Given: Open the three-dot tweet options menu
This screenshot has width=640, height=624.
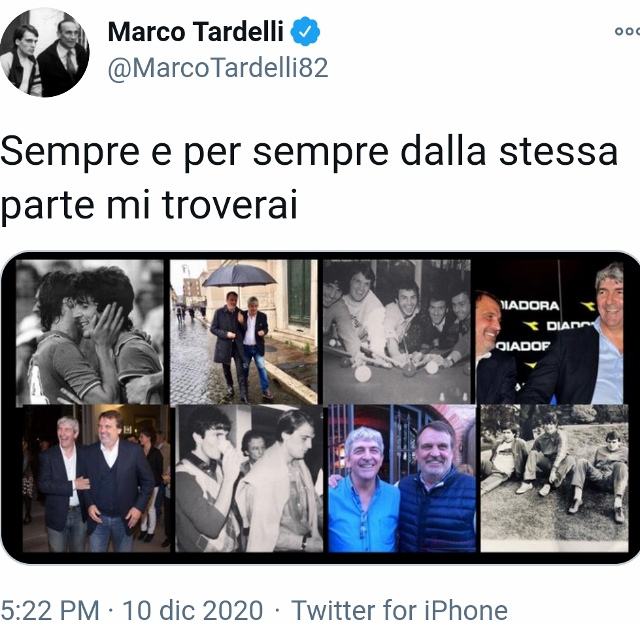Looking at the screenshot, I should tap(628, 31).
